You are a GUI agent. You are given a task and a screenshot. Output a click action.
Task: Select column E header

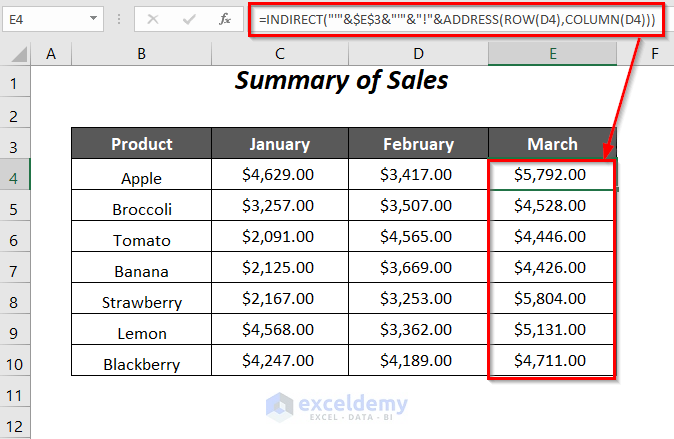(x=552, y=54)
